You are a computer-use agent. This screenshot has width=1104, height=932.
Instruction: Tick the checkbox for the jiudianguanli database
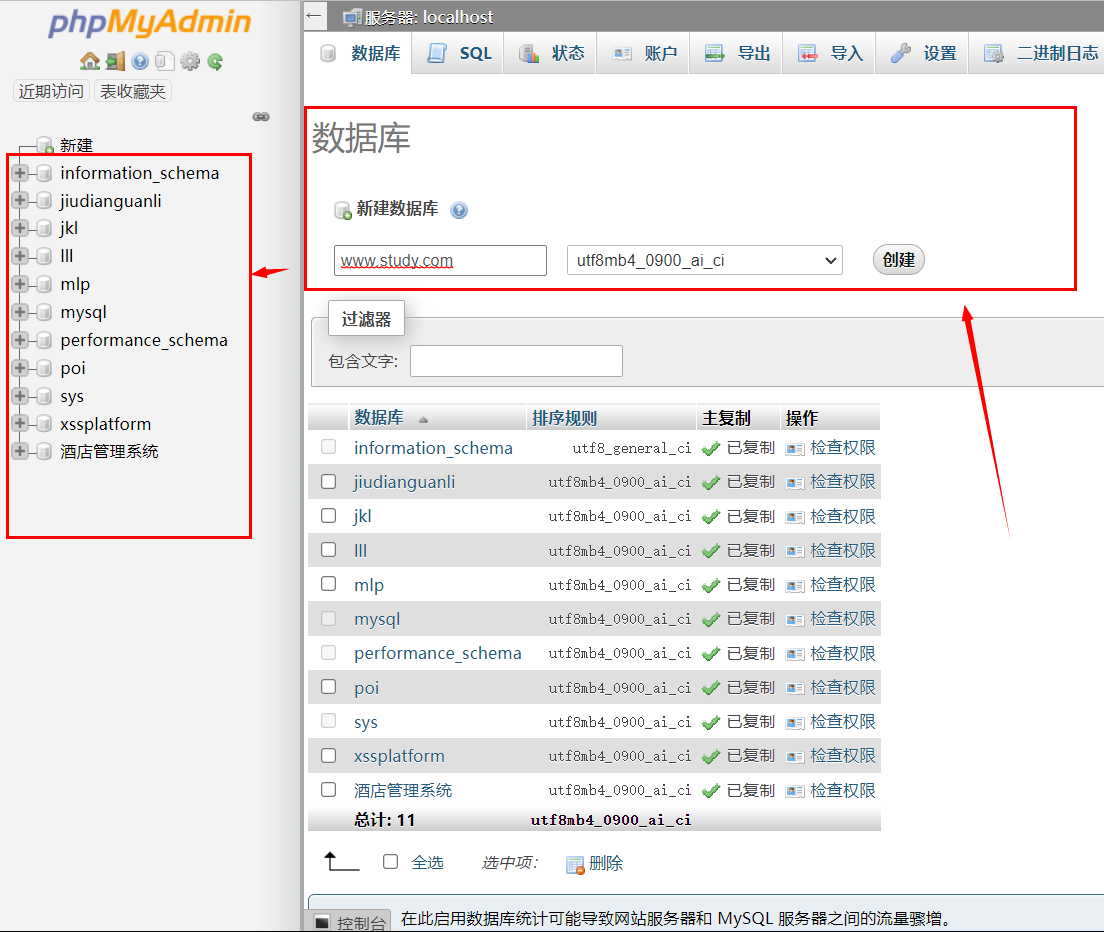coord(328,481)
